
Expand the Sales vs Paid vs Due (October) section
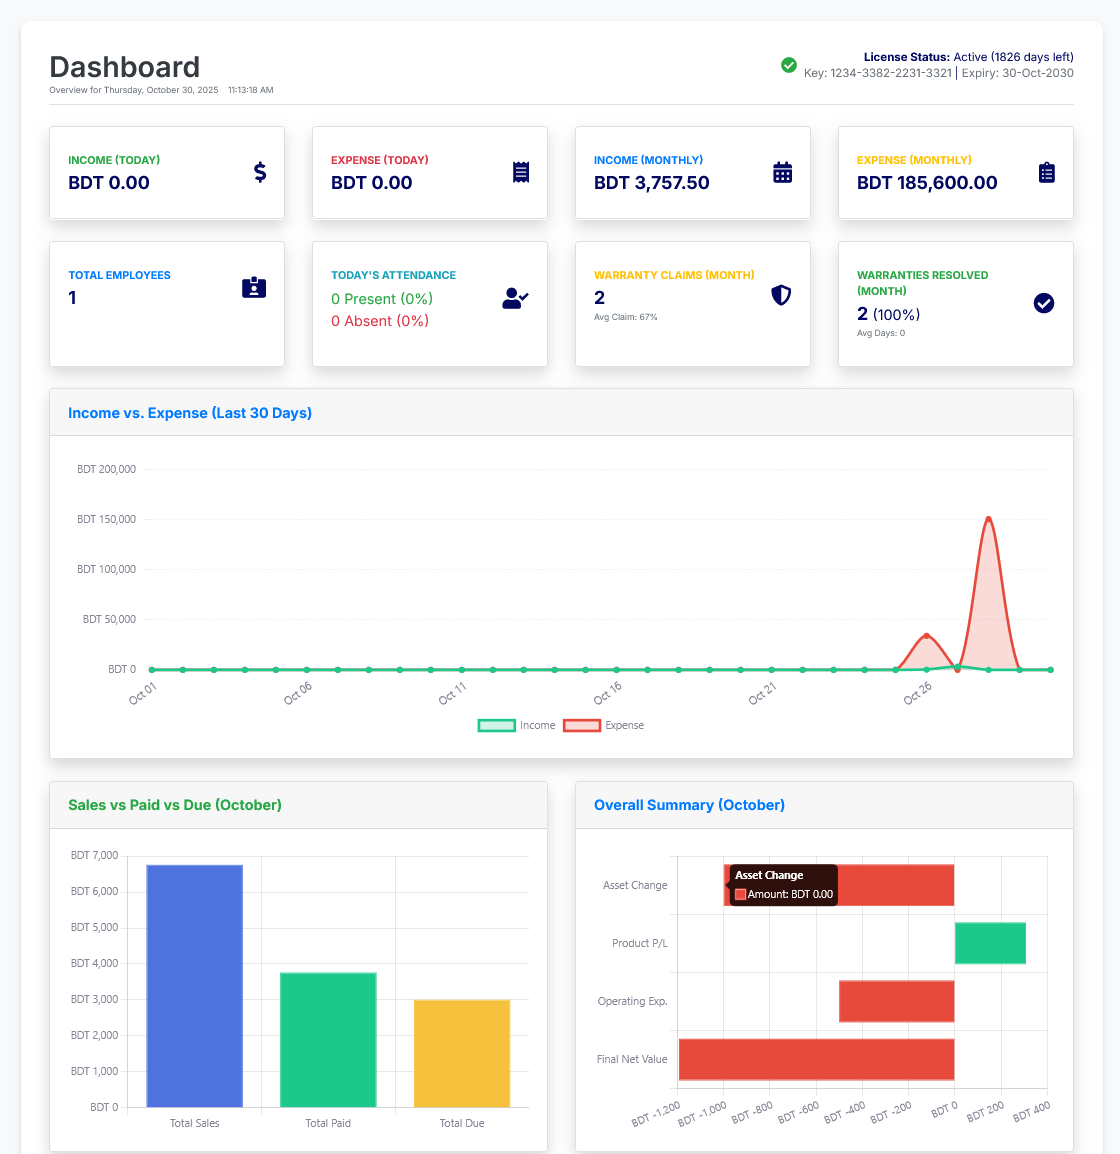[x=174, y=804]
